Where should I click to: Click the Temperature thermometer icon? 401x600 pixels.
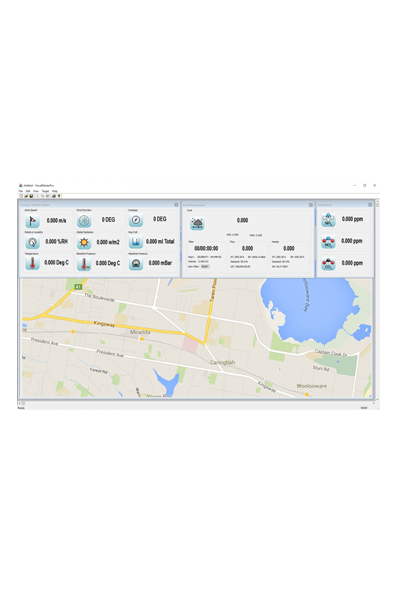[x=32, y=263]
